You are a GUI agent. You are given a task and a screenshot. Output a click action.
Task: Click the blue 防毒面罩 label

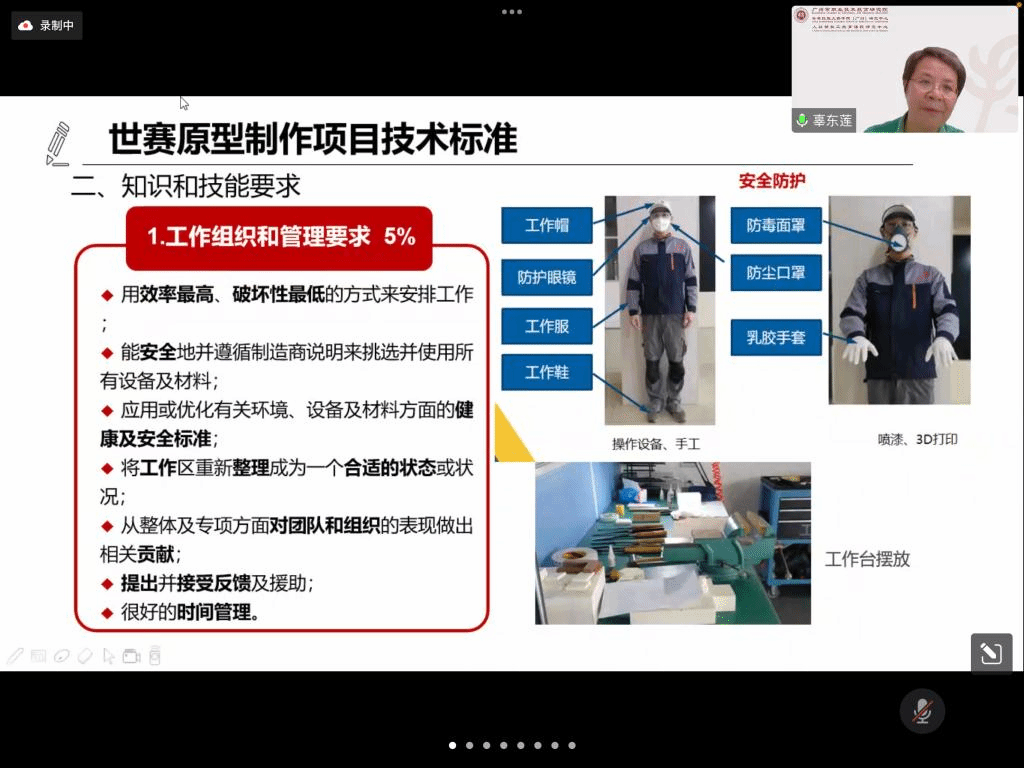click(776, 225)
